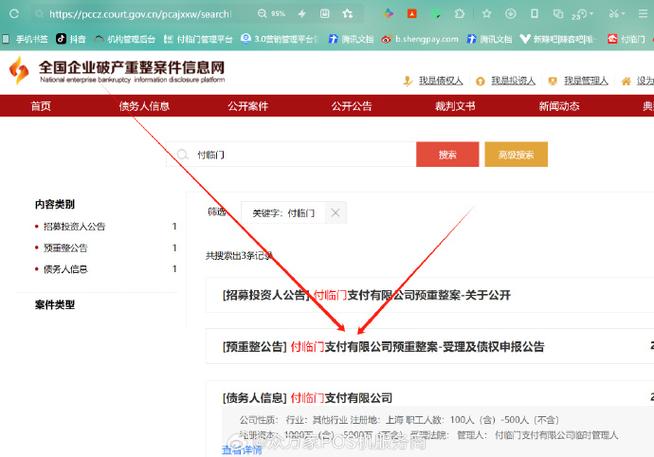Open the green extension icon
This screenshot has width=654, height=457.
coord(436,14)
